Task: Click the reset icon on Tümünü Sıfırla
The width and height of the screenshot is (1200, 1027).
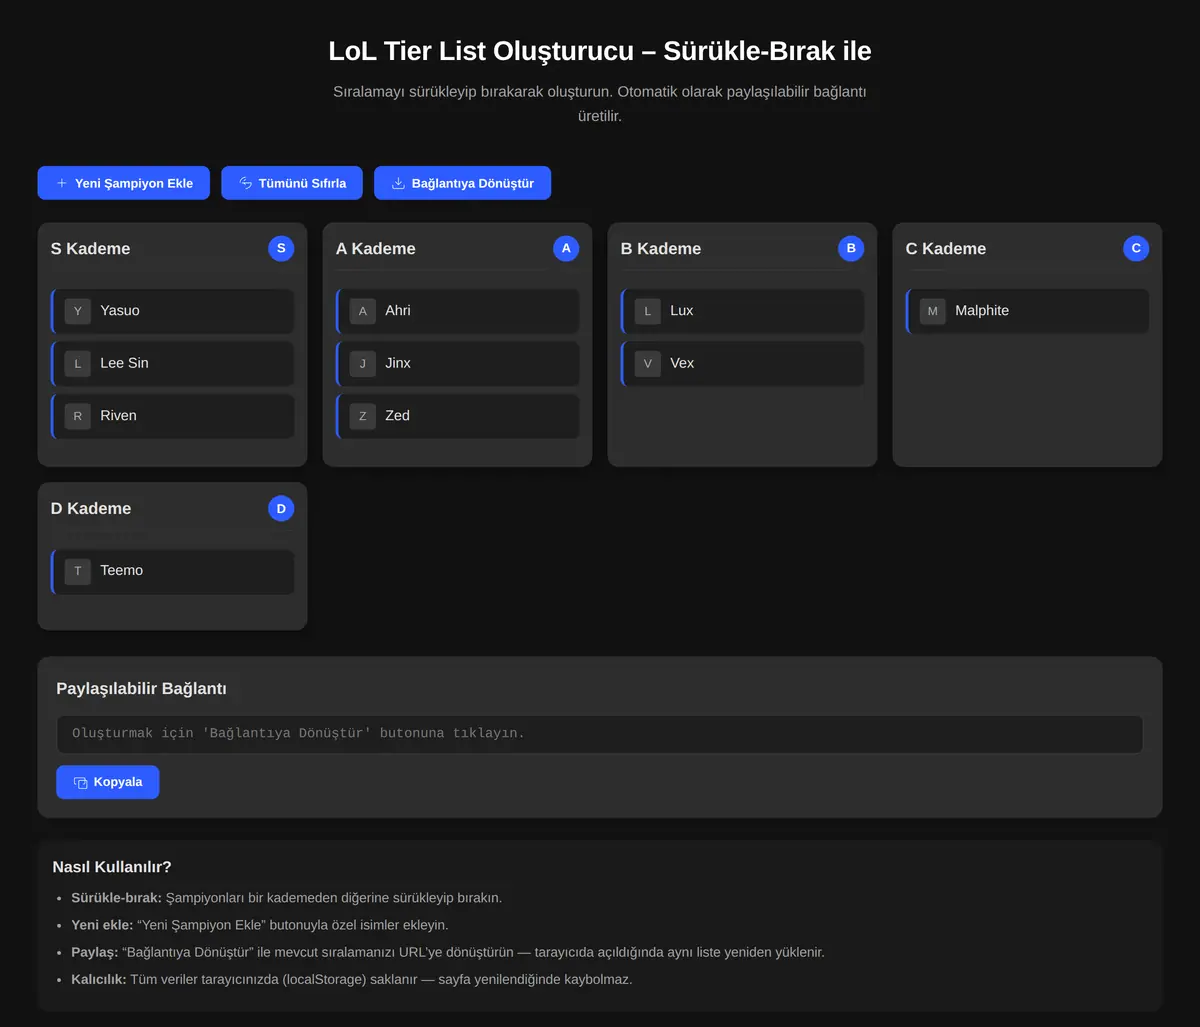Action: coord(246,183)
